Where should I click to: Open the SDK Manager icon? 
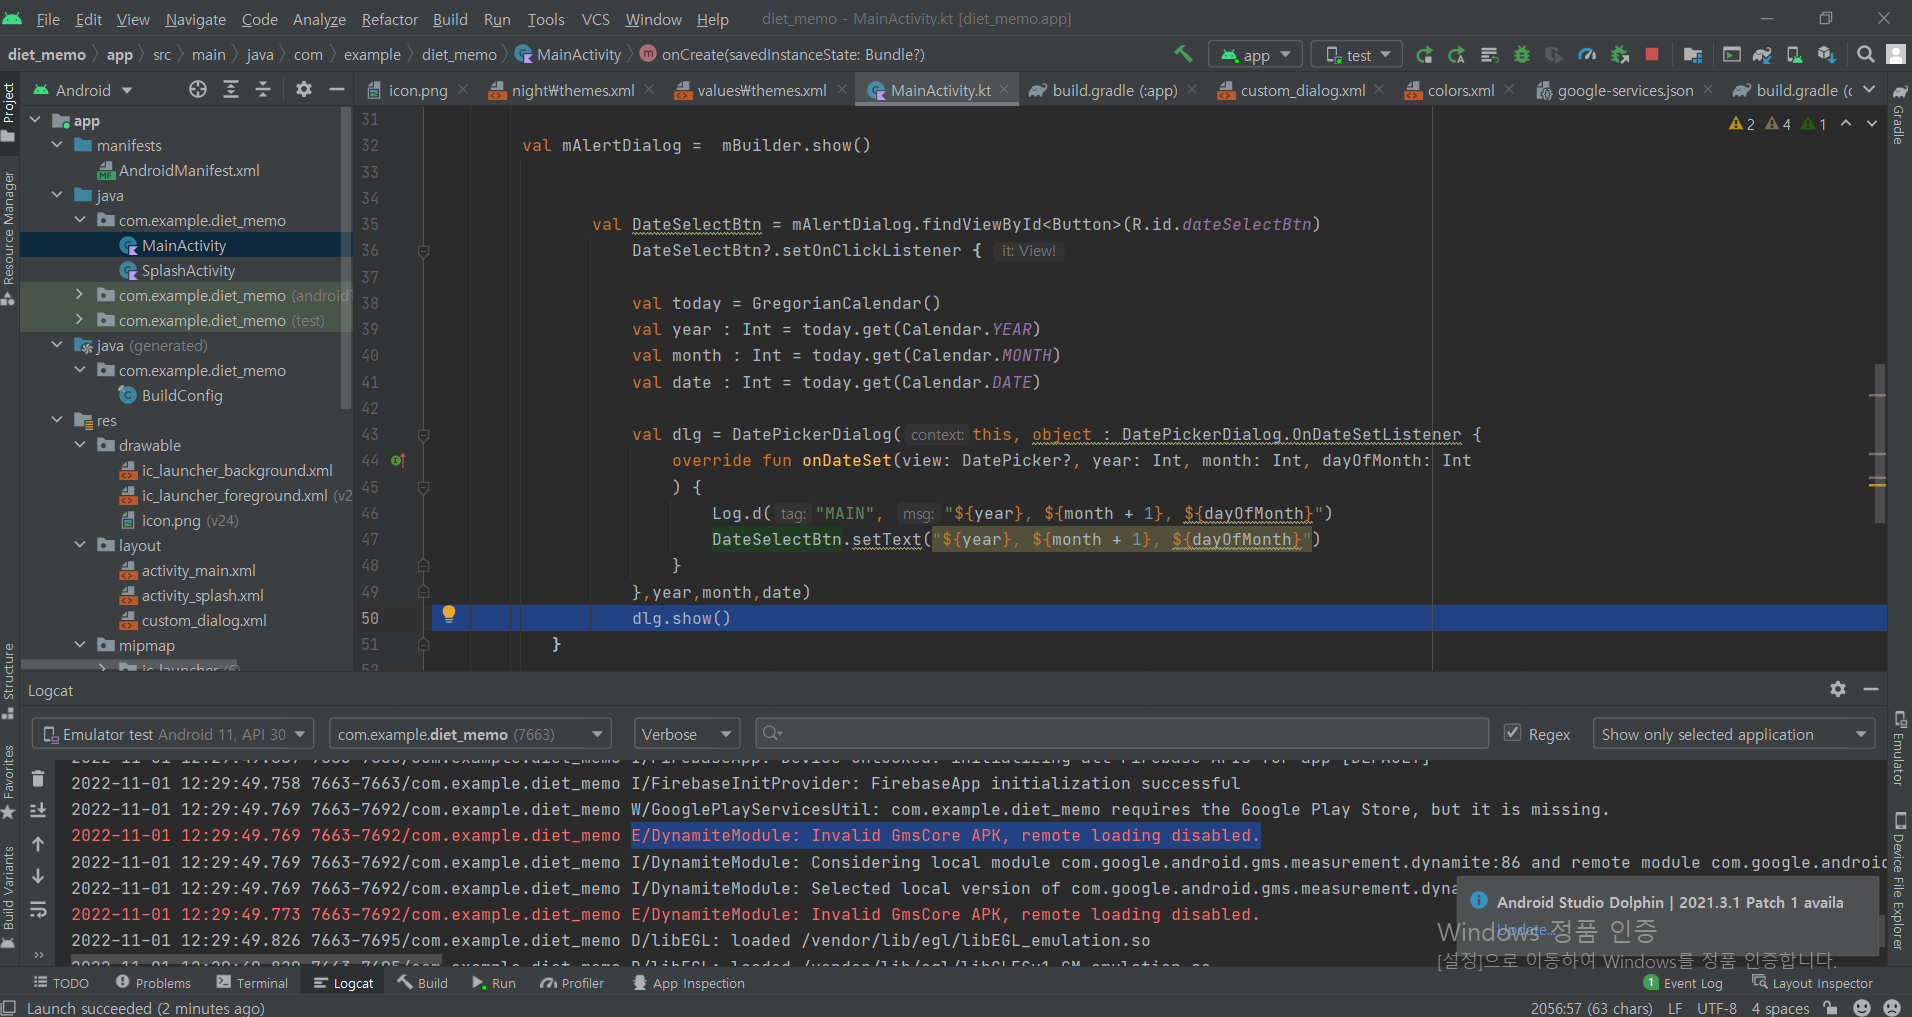1827,55
